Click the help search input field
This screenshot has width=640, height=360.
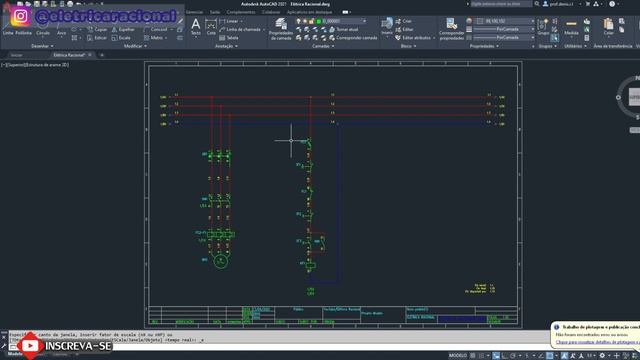(501, 4)
